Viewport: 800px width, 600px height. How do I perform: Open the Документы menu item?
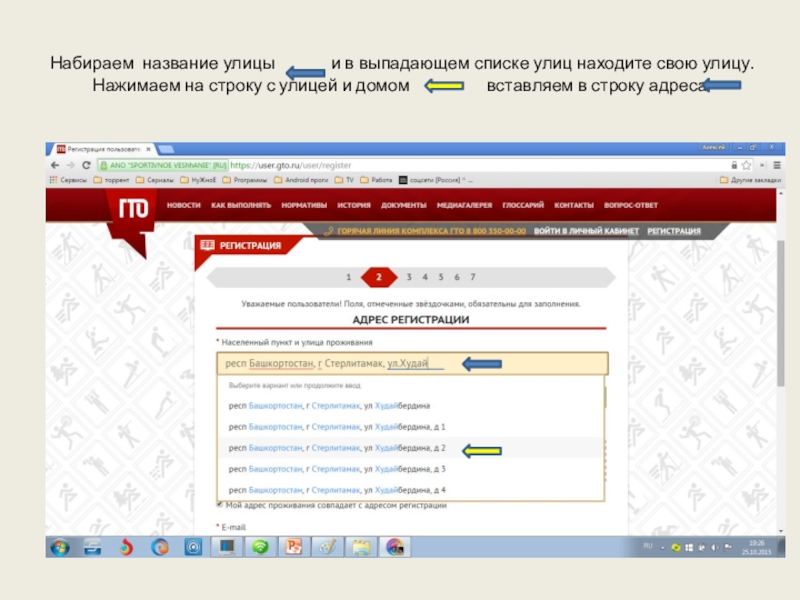pos(404,205)
